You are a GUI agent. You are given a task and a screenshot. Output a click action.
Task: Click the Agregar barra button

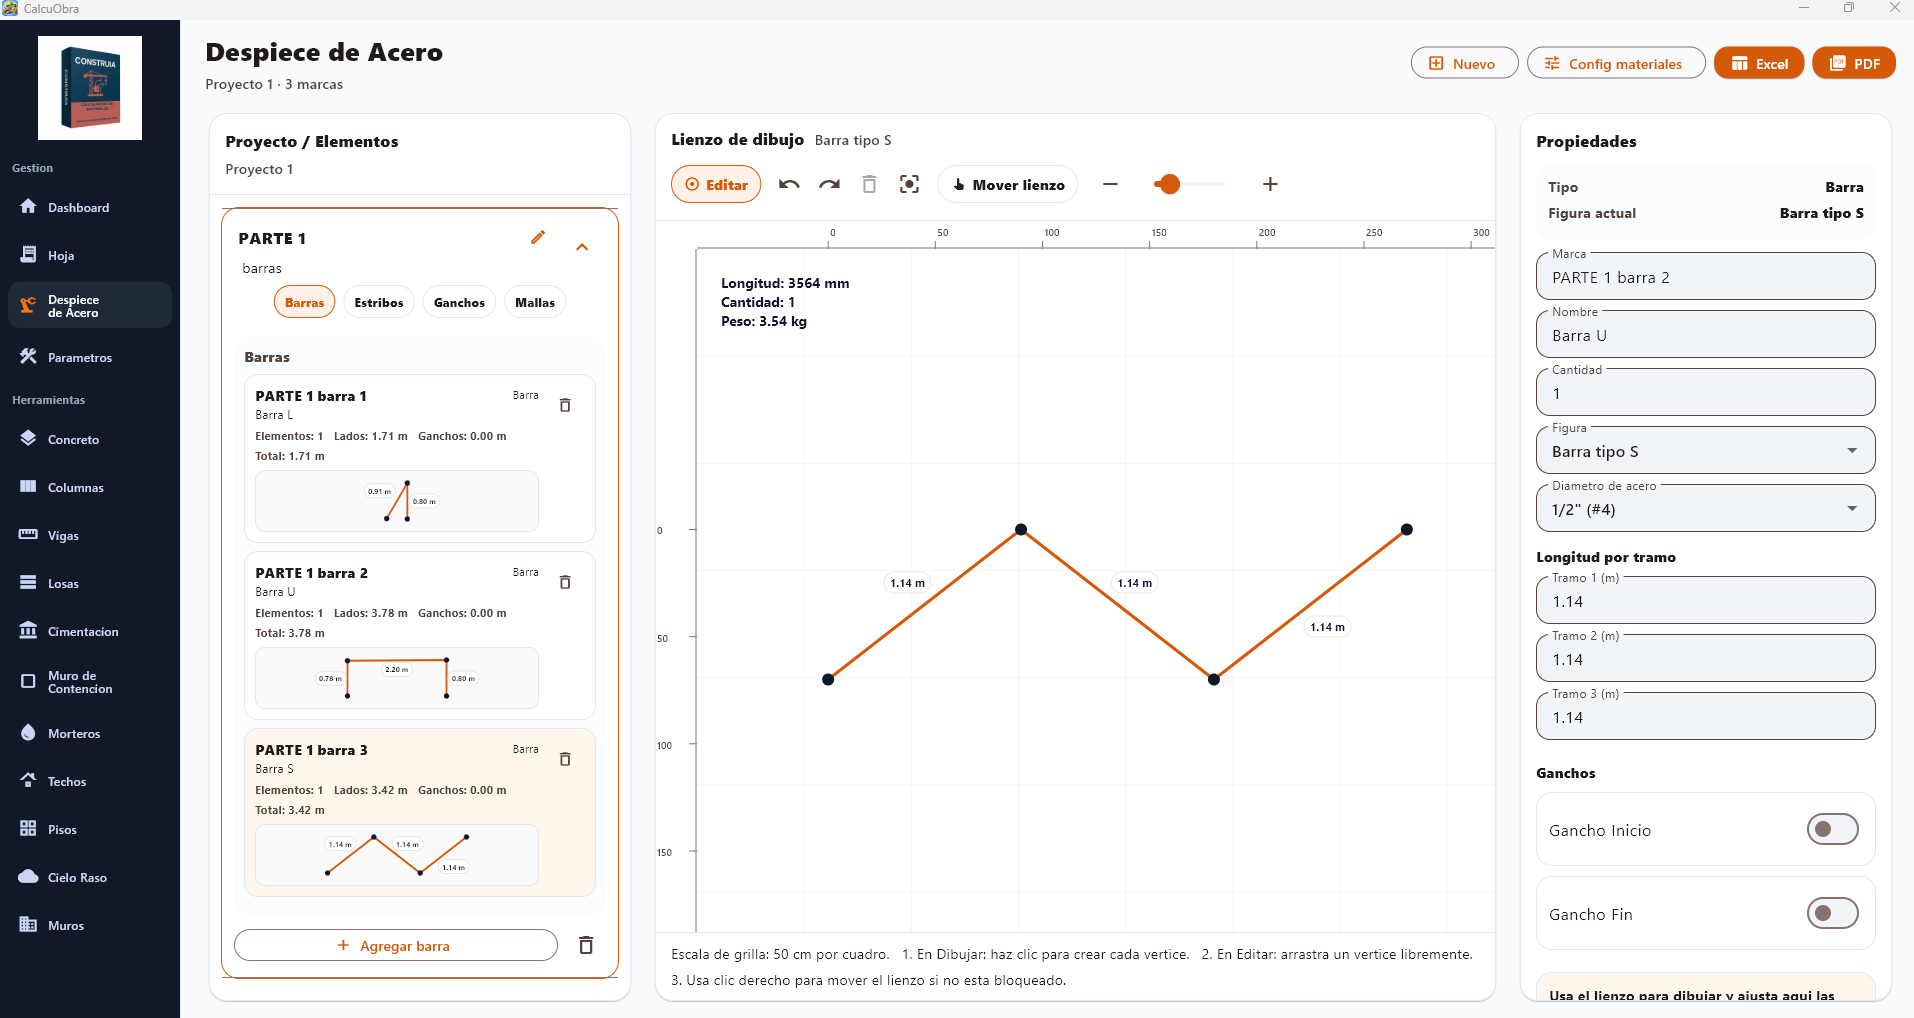[x=395, y=946]
